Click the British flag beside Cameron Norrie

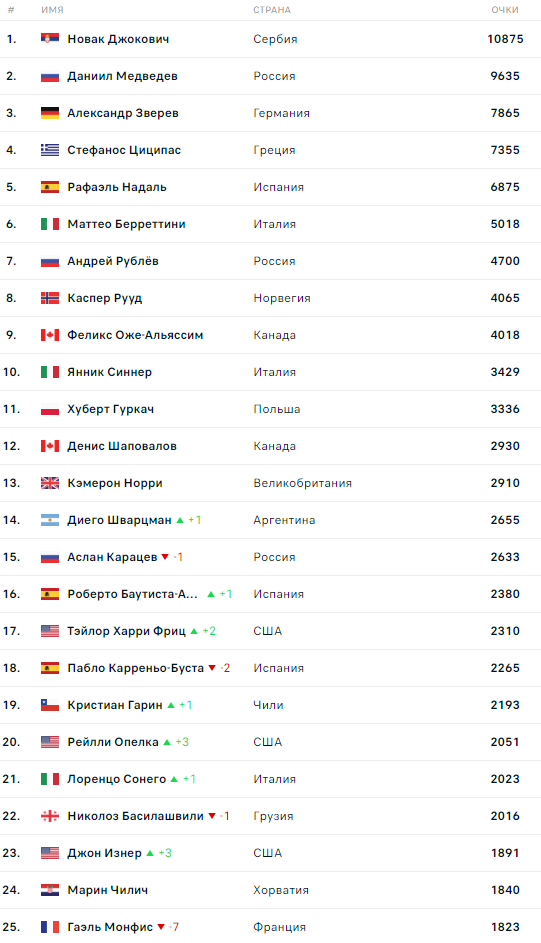(50, 483)
